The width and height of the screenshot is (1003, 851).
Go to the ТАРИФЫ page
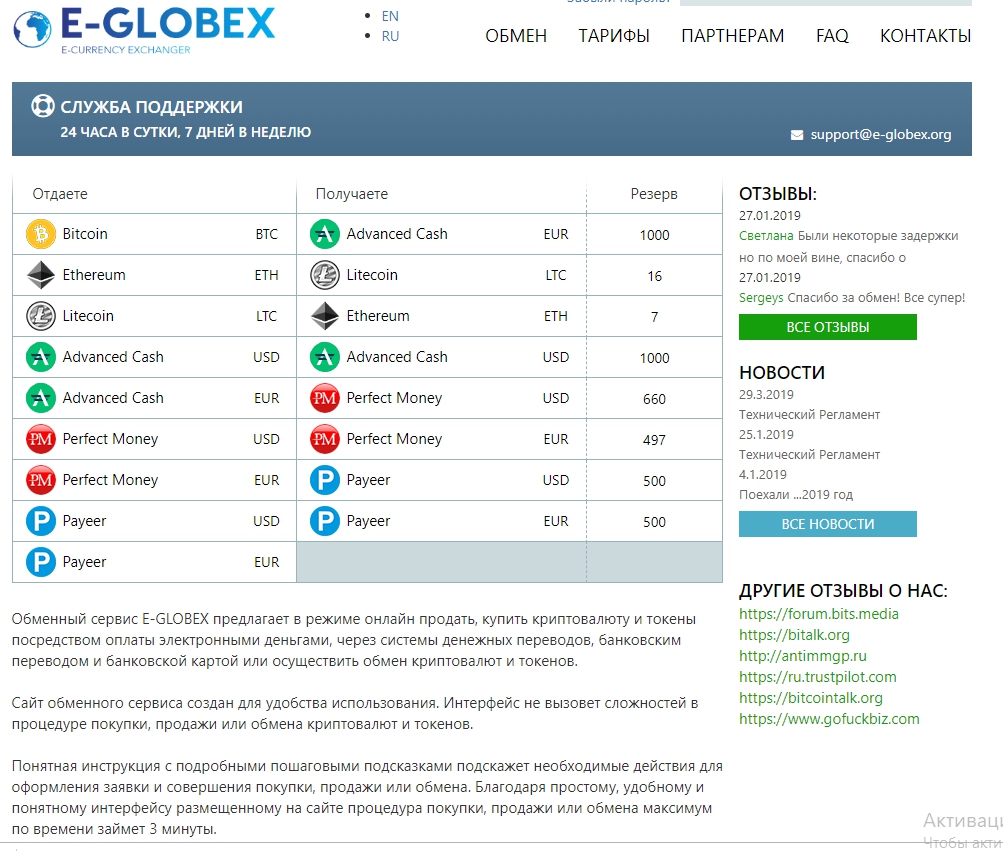pos(614,36)
